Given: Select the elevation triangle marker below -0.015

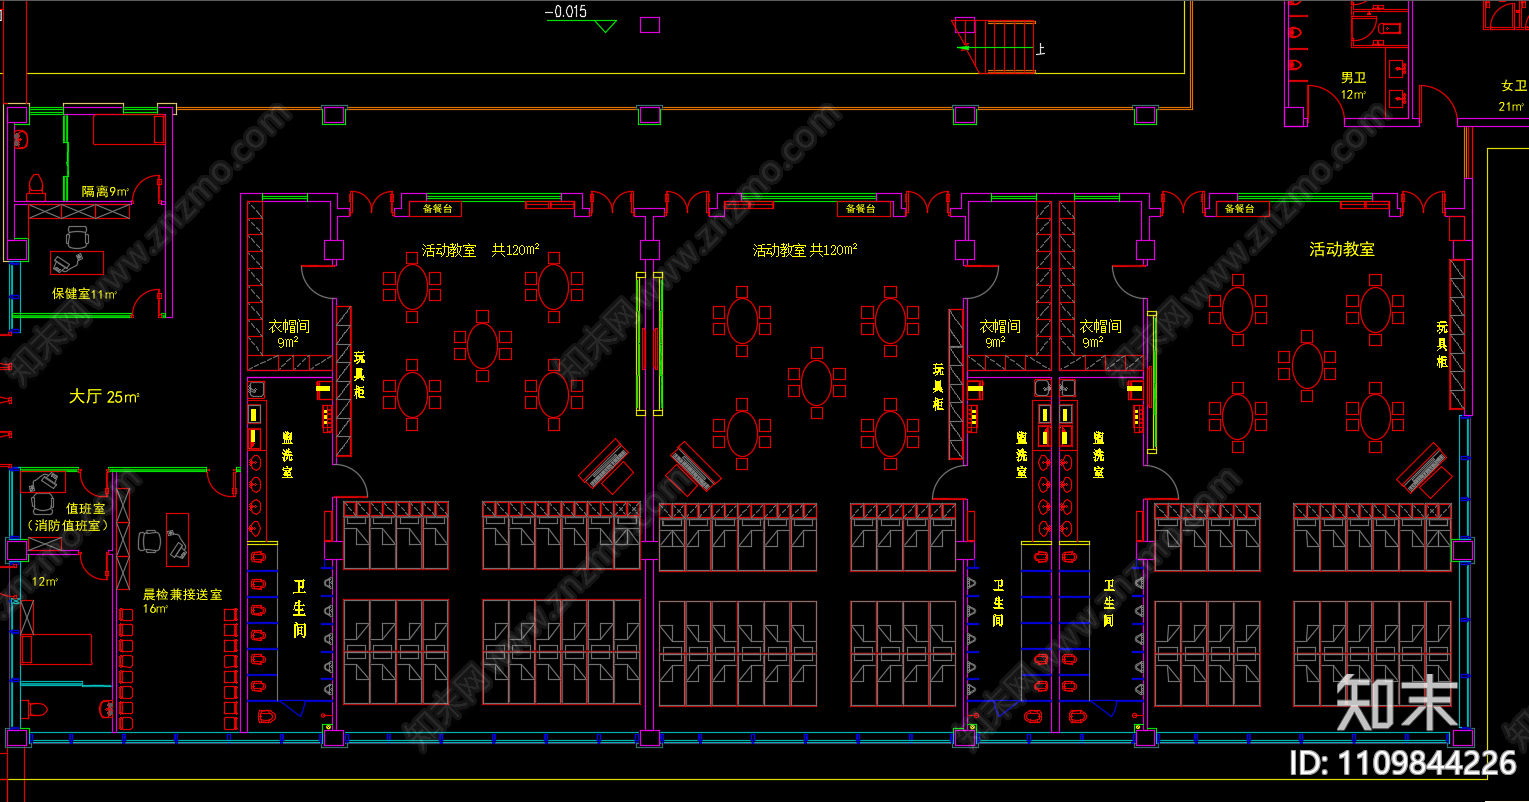Looking at the screenshot, I should (x=605, y=26).
